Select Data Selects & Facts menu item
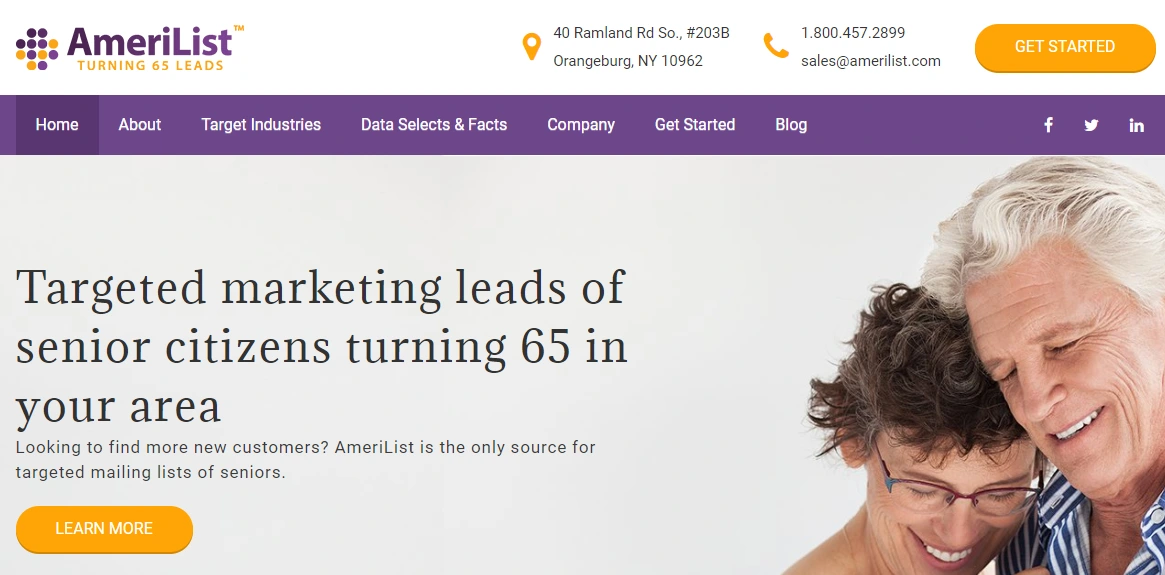1165x575 pixels. pos(434,125)
